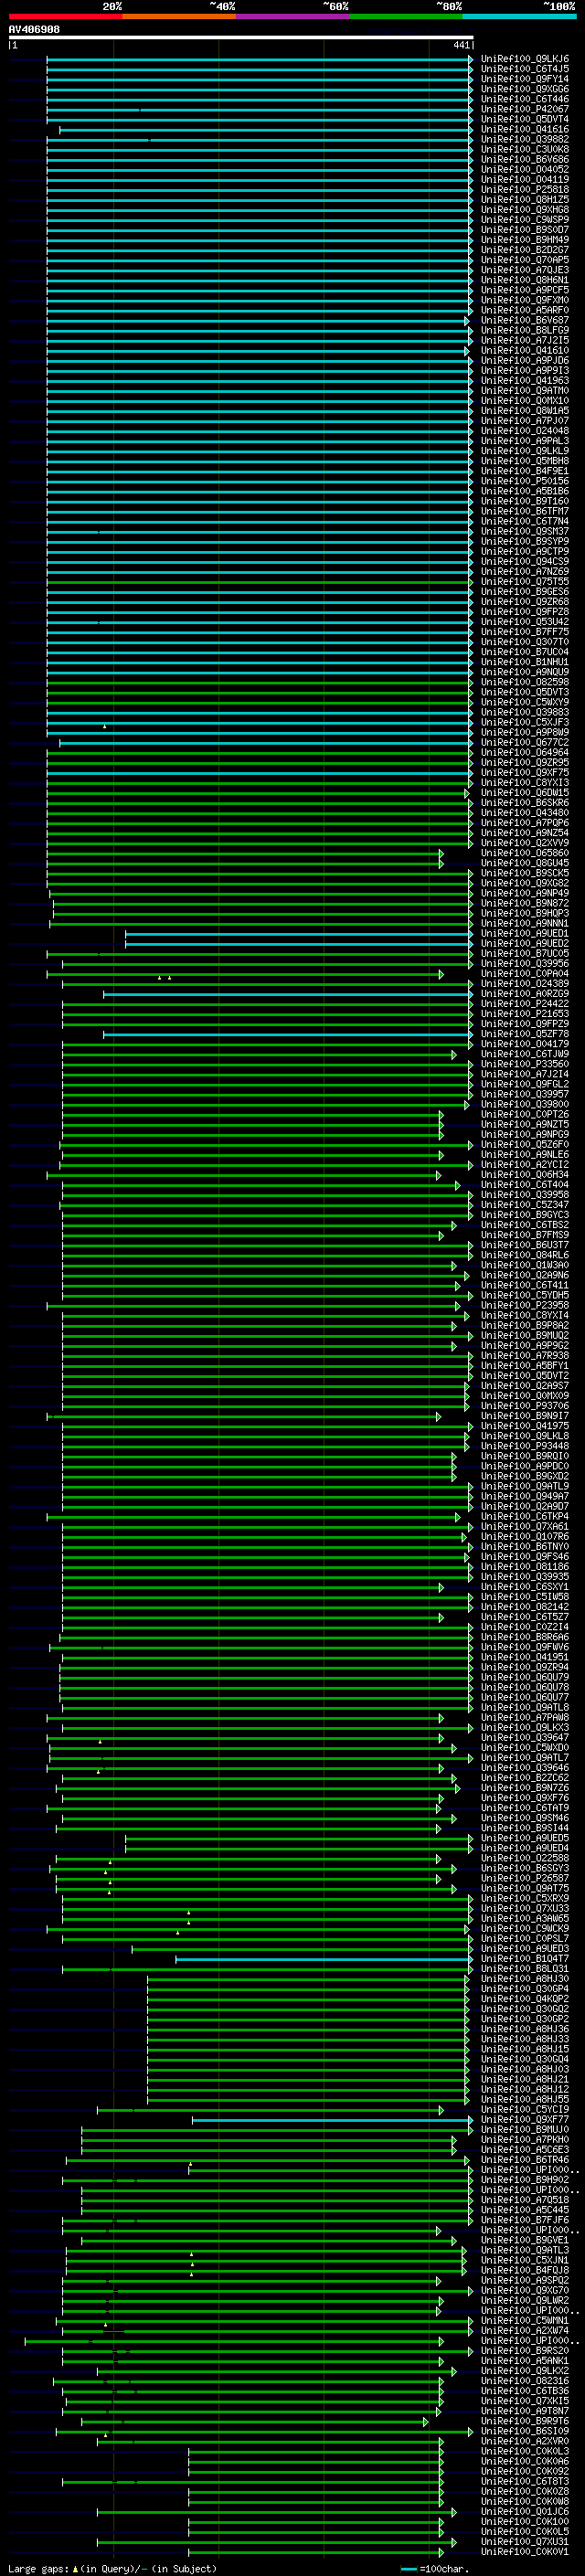This screenshot has width=585, height=2576.
Task: Select hit label UniRef100_Q9XF77
Action: tap(525, 2119)
